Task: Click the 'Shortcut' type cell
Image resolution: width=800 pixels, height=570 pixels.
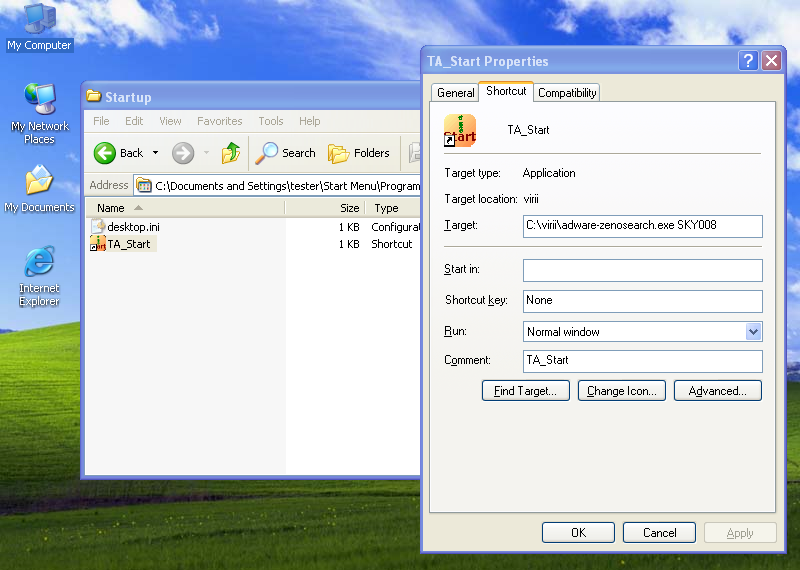Action: [x=391, y=244]
